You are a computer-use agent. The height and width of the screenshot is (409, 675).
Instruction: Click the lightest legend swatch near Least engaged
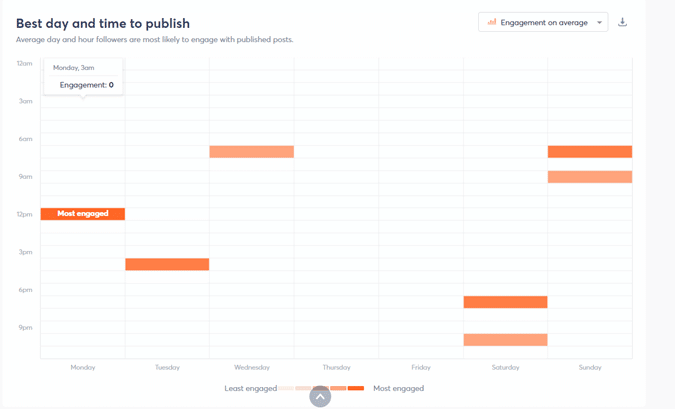[287, 388]
